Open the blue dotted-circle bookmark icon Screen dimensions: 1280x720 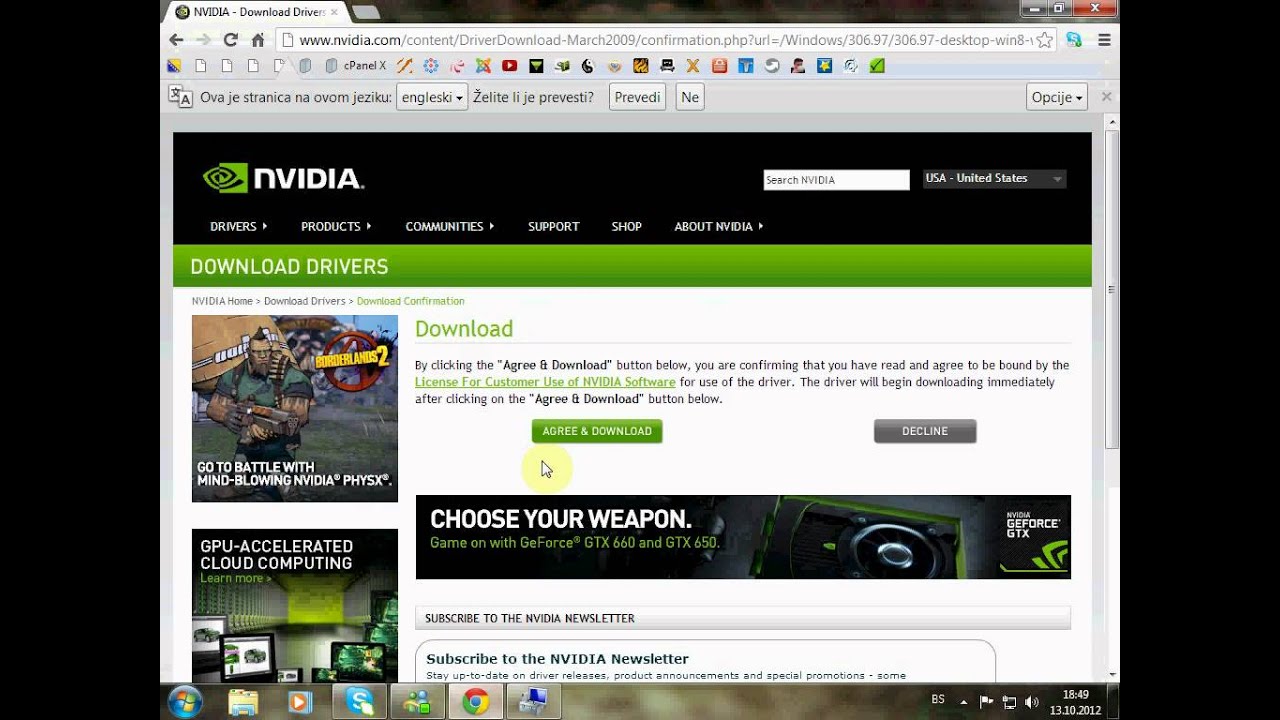coord(431,66)
